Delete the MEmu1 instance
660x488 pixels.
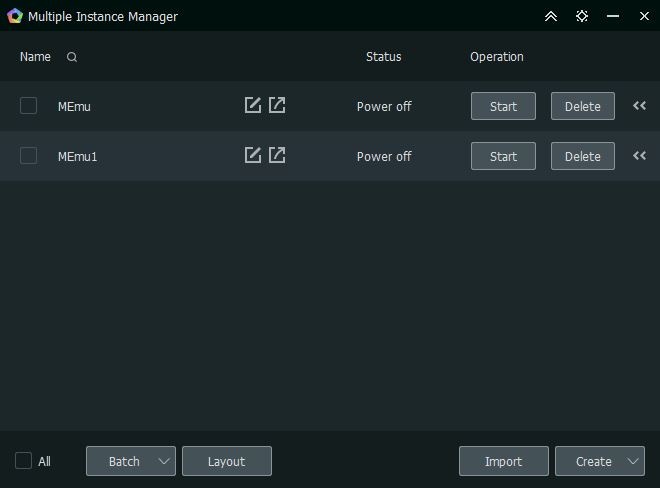tap(583, 156)
